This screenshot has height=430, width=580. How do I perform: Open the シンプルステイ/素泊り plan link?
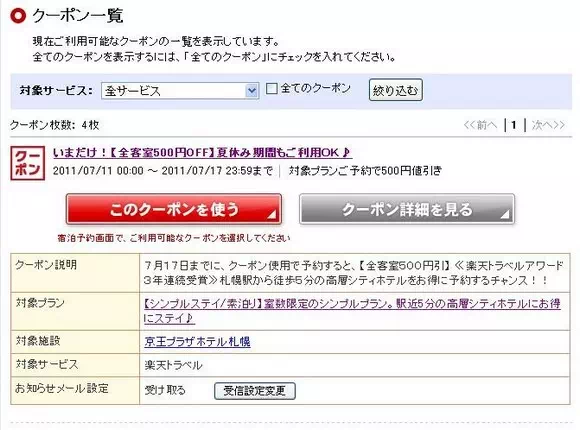[352, 311]
